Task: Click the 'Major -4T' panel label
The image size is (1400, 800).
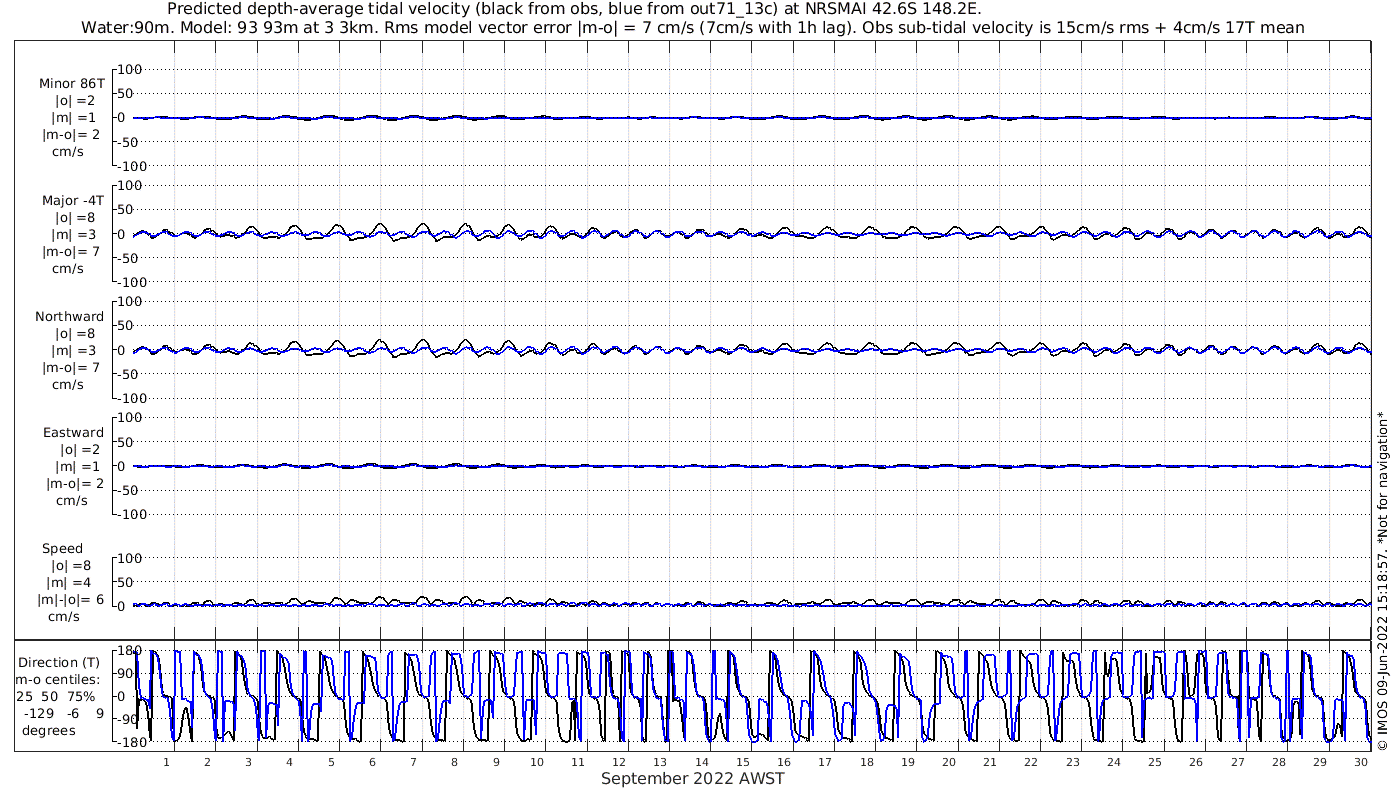Action: point(72,200)
